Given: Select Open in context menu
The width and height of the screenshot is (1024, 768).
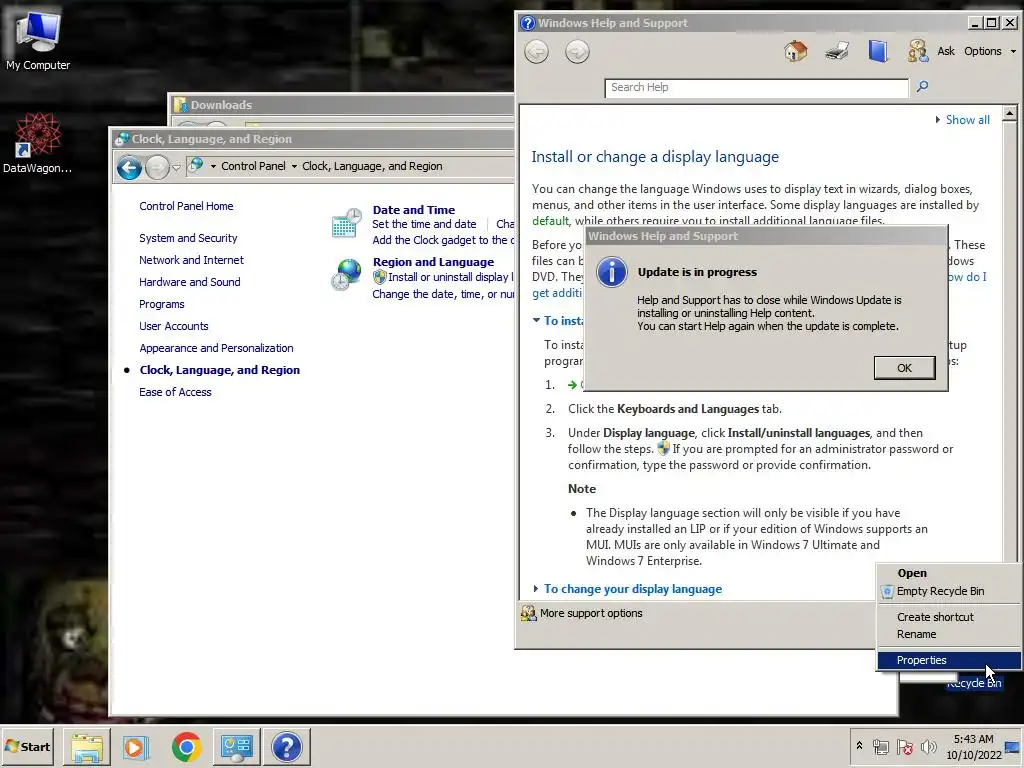Looking at the screenshot, I should pyautogui.click(x=912, y=573).
